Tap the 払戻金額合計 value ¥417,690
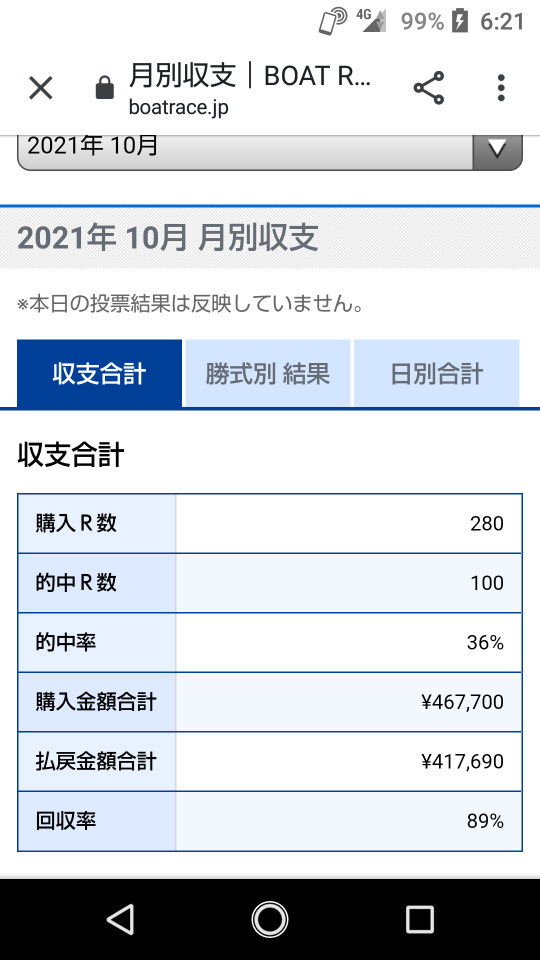 tap(462, 761)
